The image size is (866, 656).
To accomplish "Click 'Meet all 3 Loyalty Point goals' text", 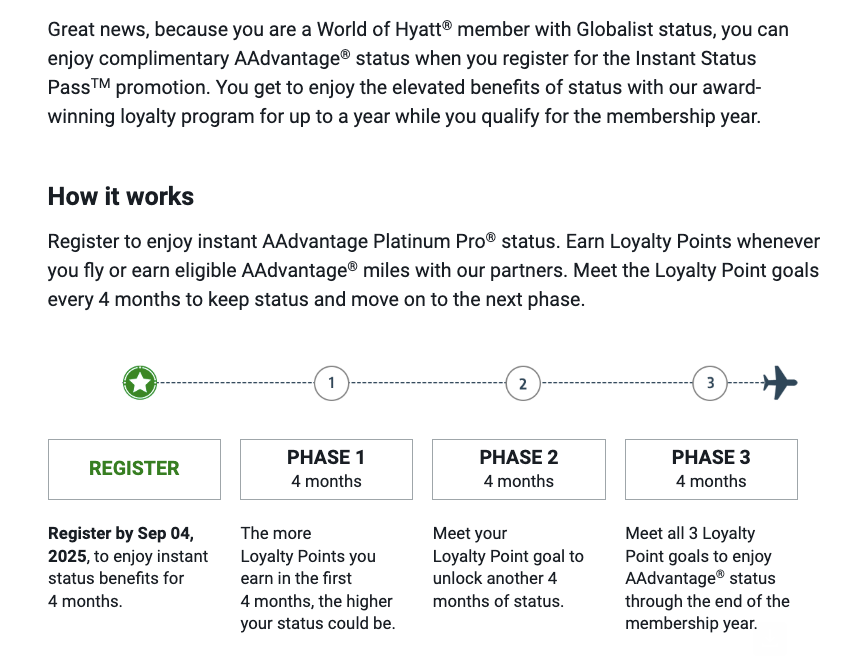I will pos(707,578).
